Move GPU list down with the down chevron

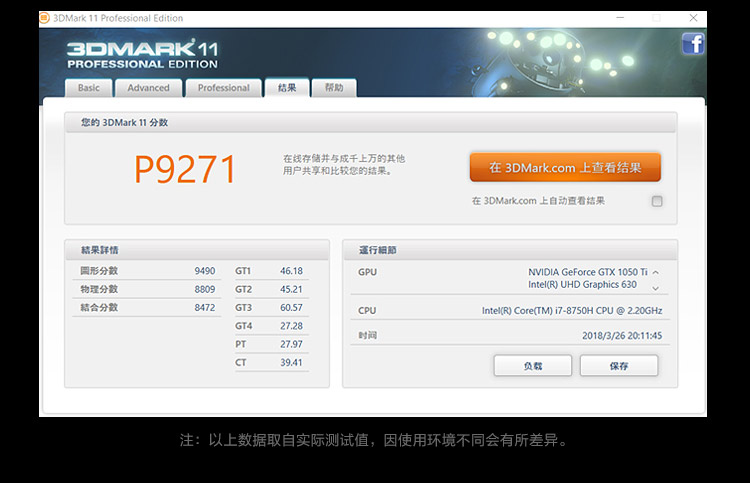(x=656, y=288)
